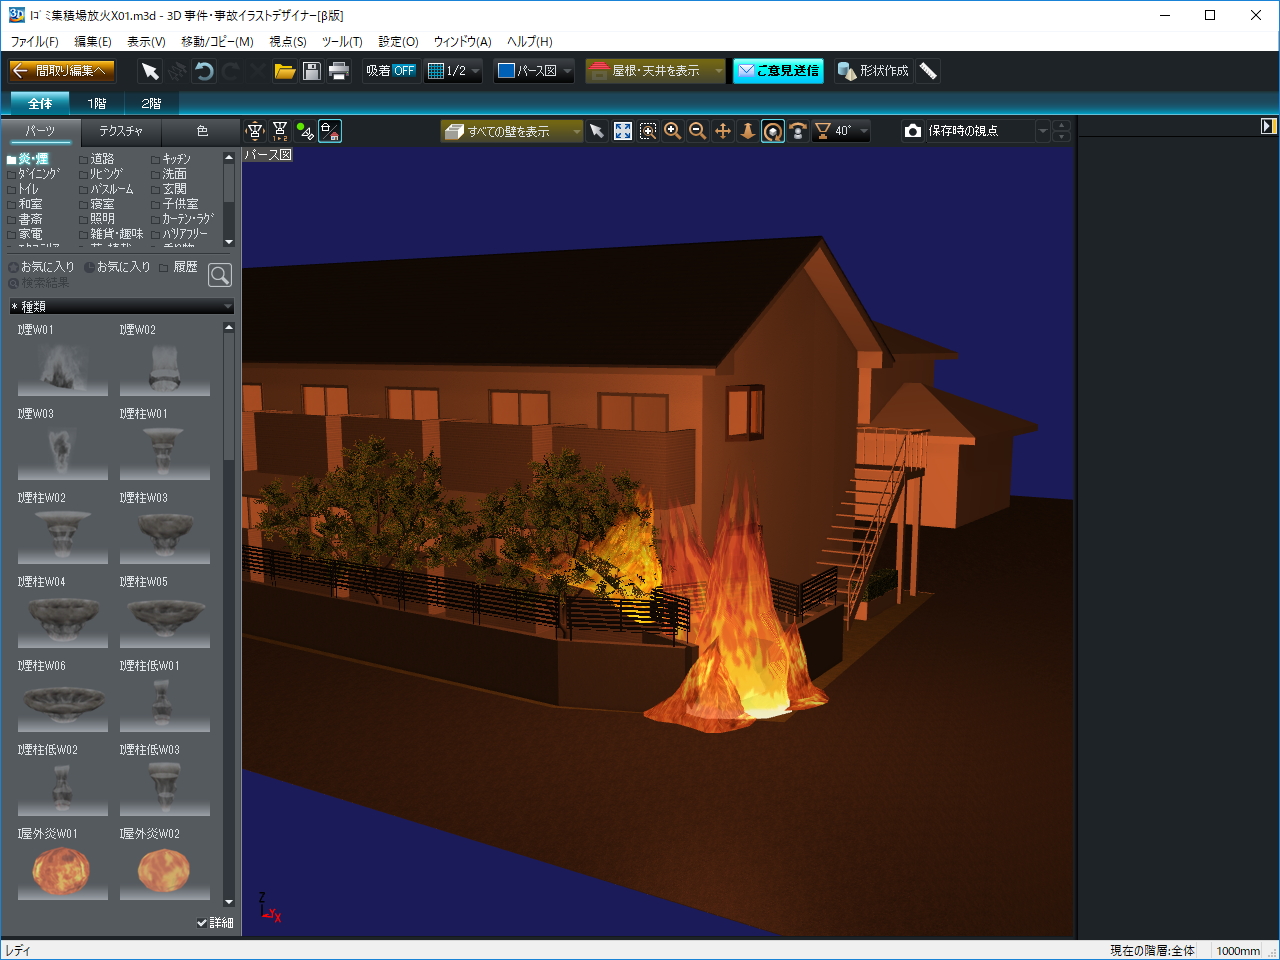
Task: Select the 玄関 category folder
Action: point(169,189)
